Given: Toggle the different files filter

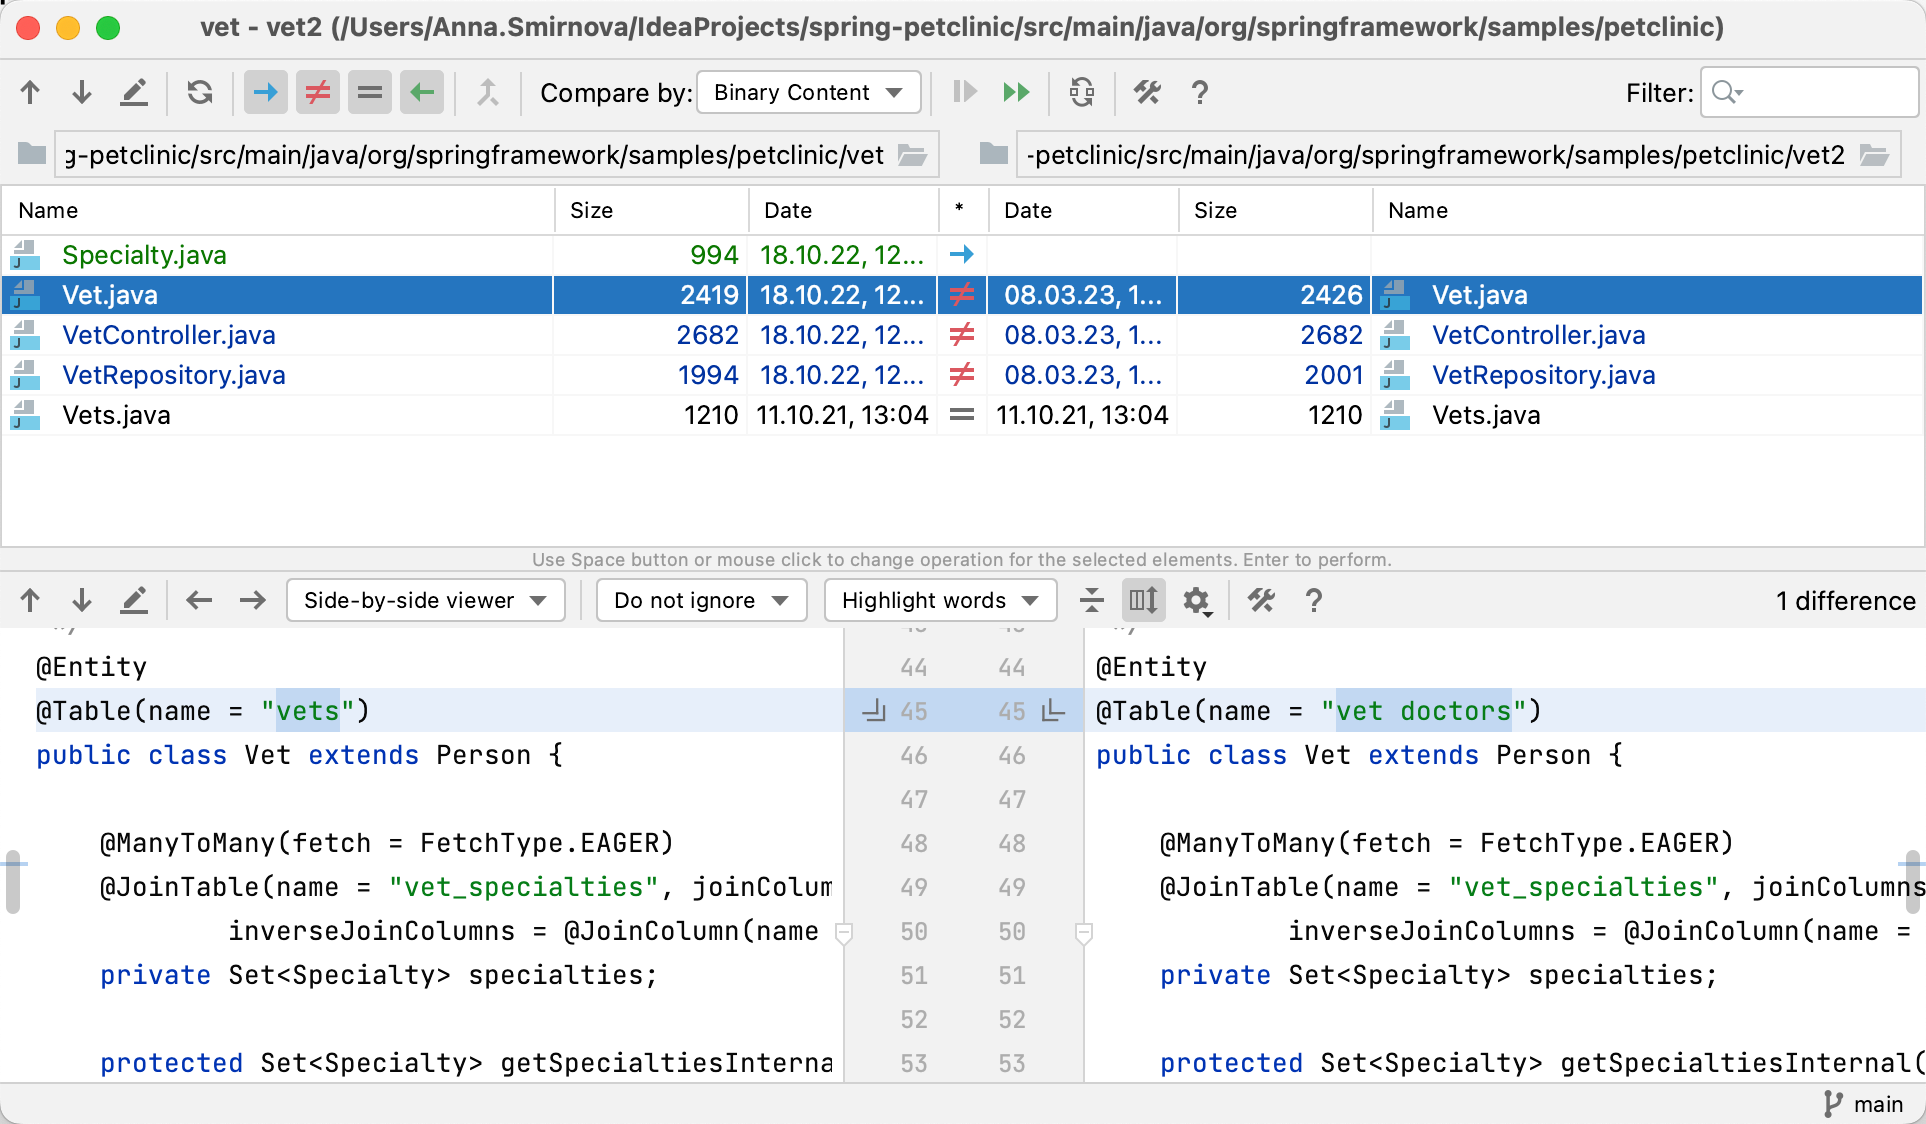Looking at the screenshot, I should [x=318, y=92].
